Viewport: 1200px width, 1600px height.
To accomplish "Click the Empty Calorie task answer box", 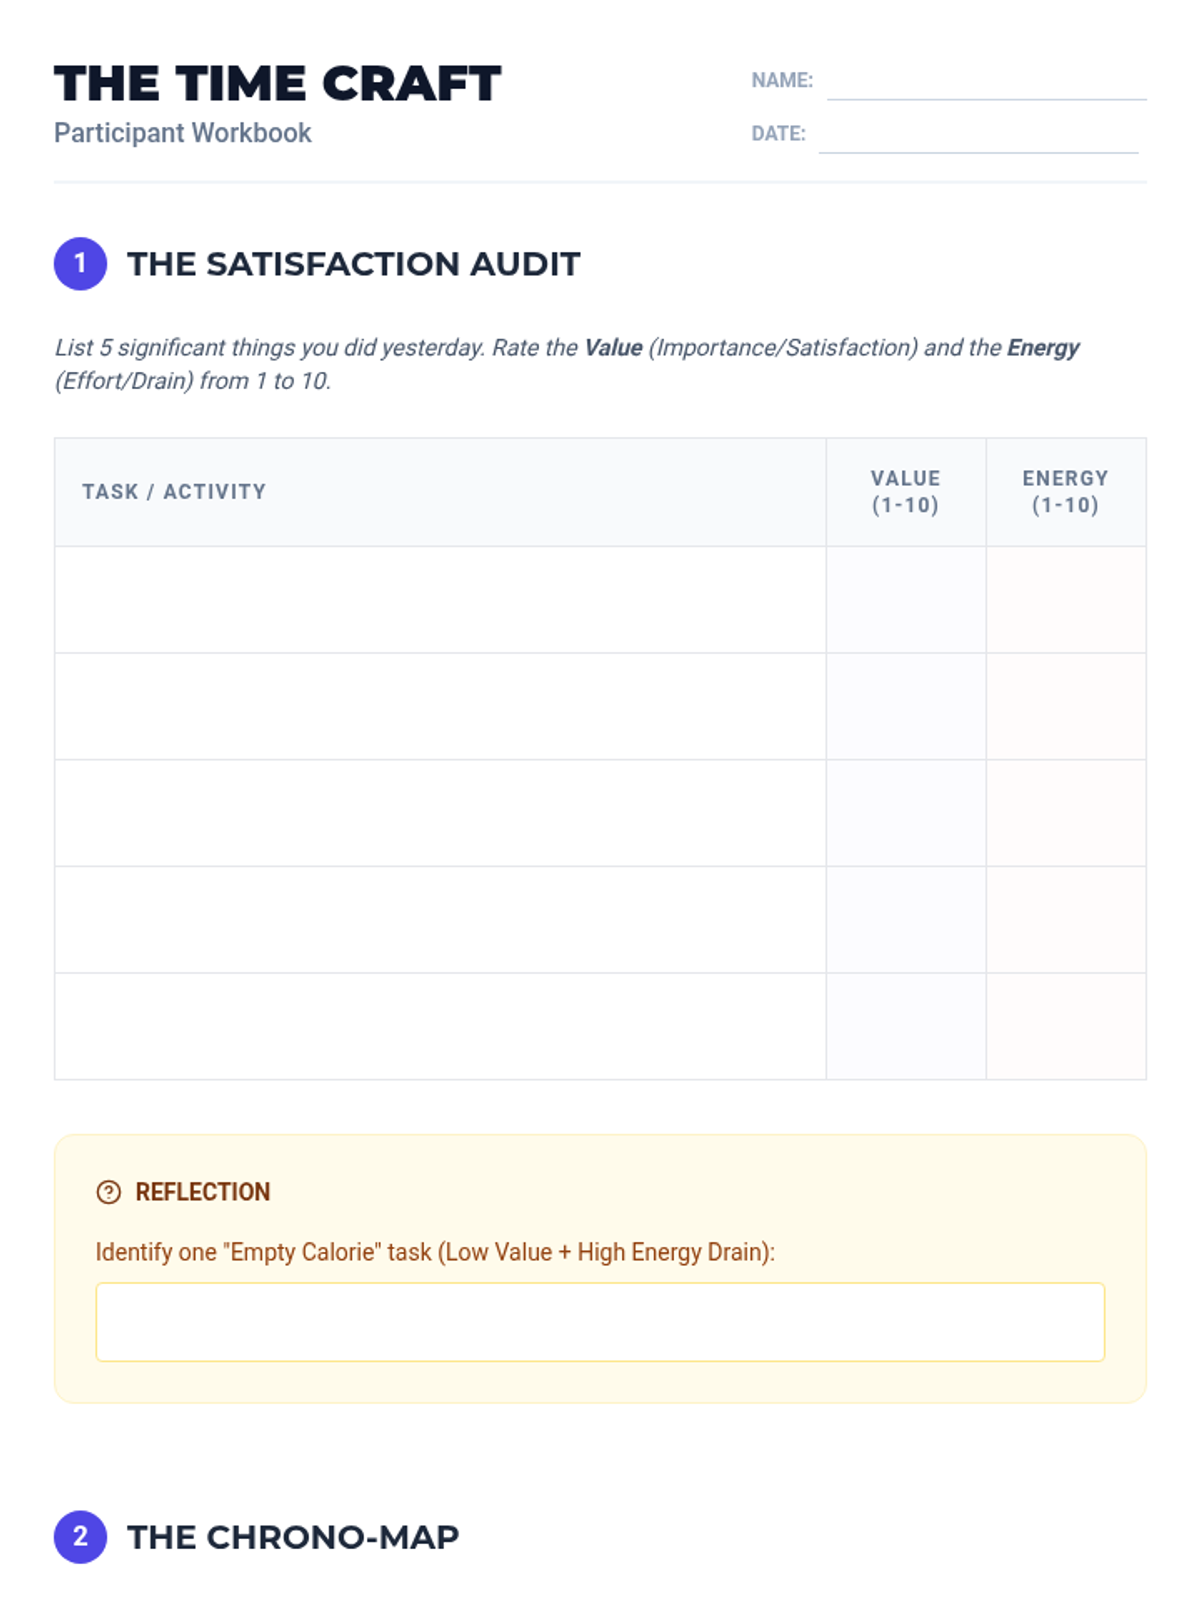I will click(x=600, y=1322).
